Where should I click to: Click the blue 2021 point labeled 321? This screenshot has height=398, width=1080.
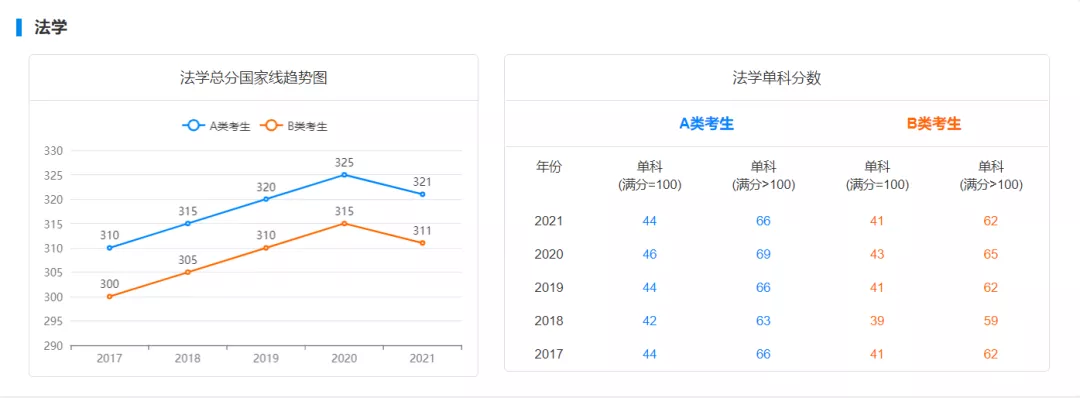click(422, 194)
